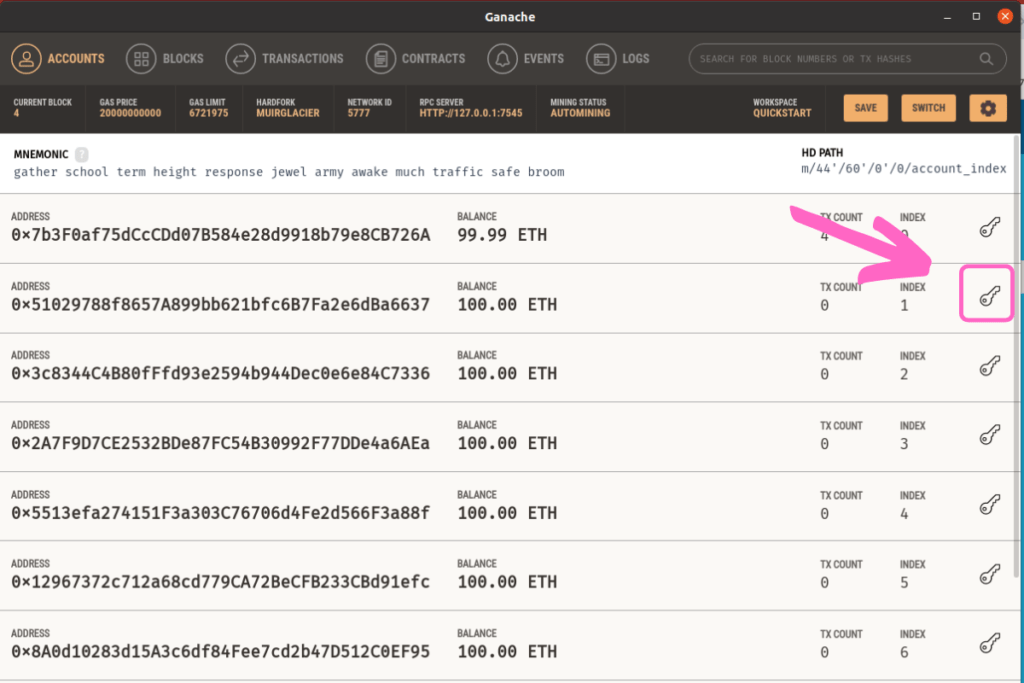Open the Accounts tab

pos(58,59)
